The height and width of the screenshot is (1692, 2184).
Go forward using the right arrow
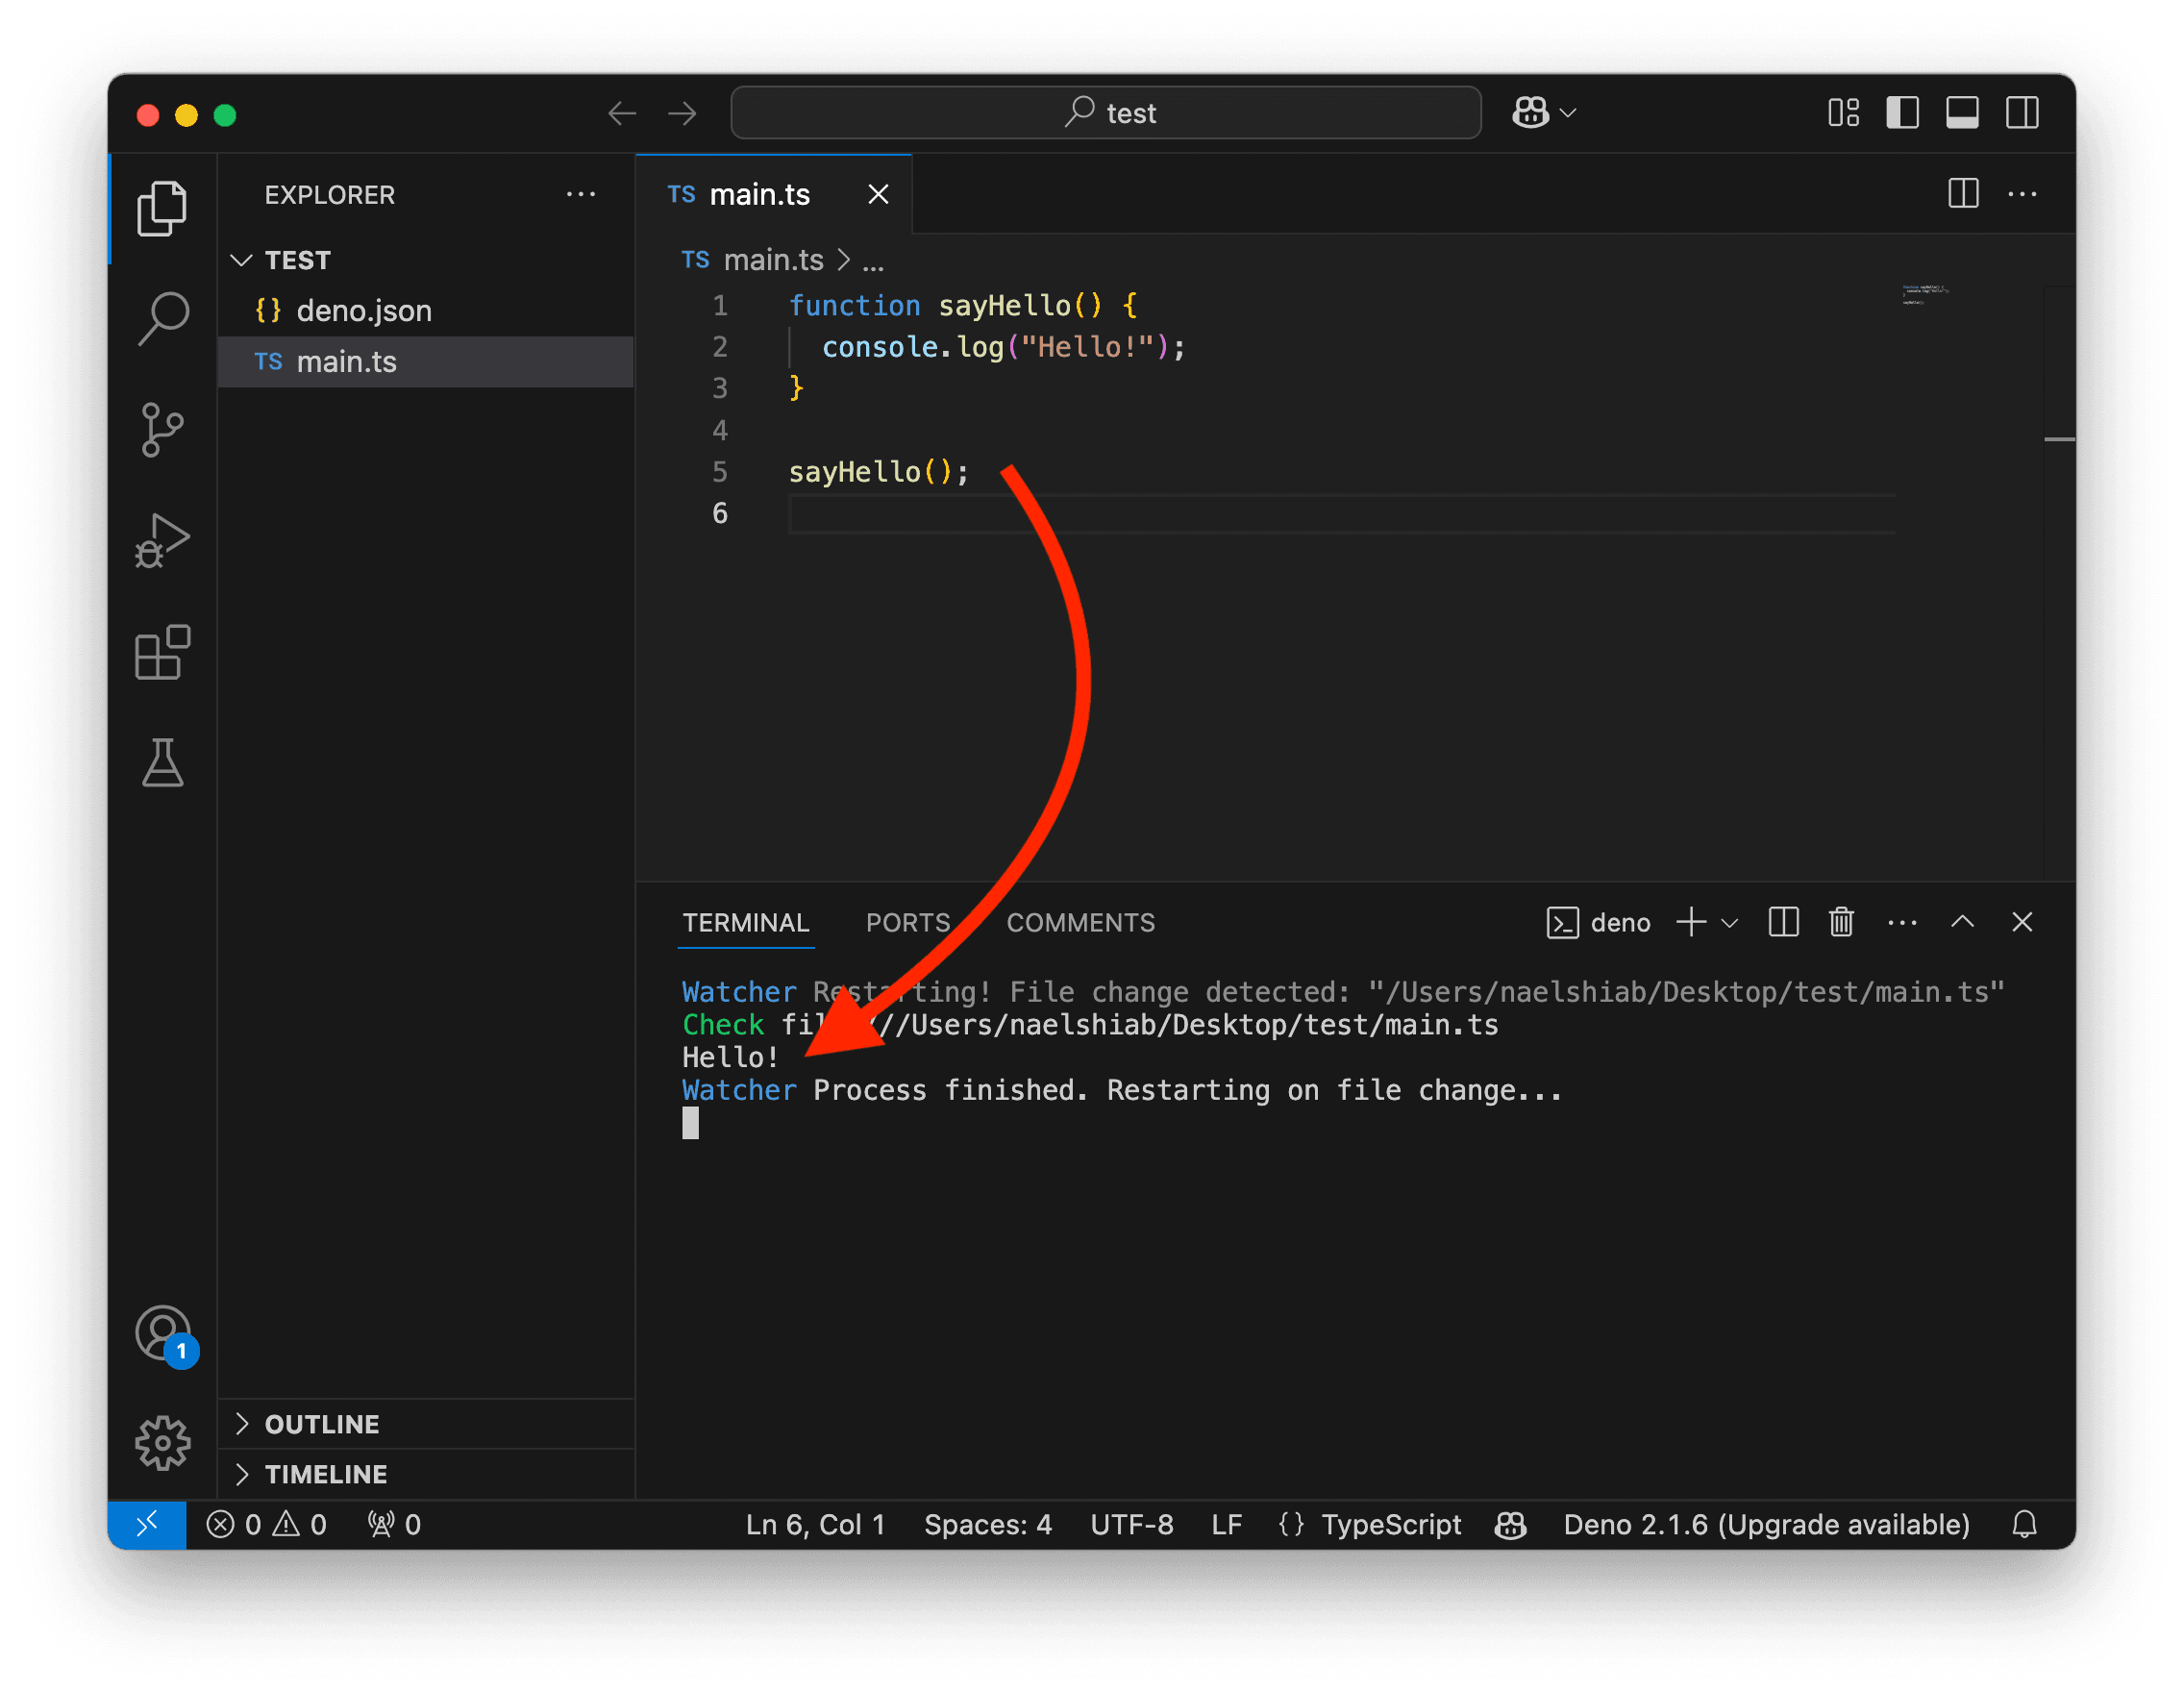click(x=682, y=113)
